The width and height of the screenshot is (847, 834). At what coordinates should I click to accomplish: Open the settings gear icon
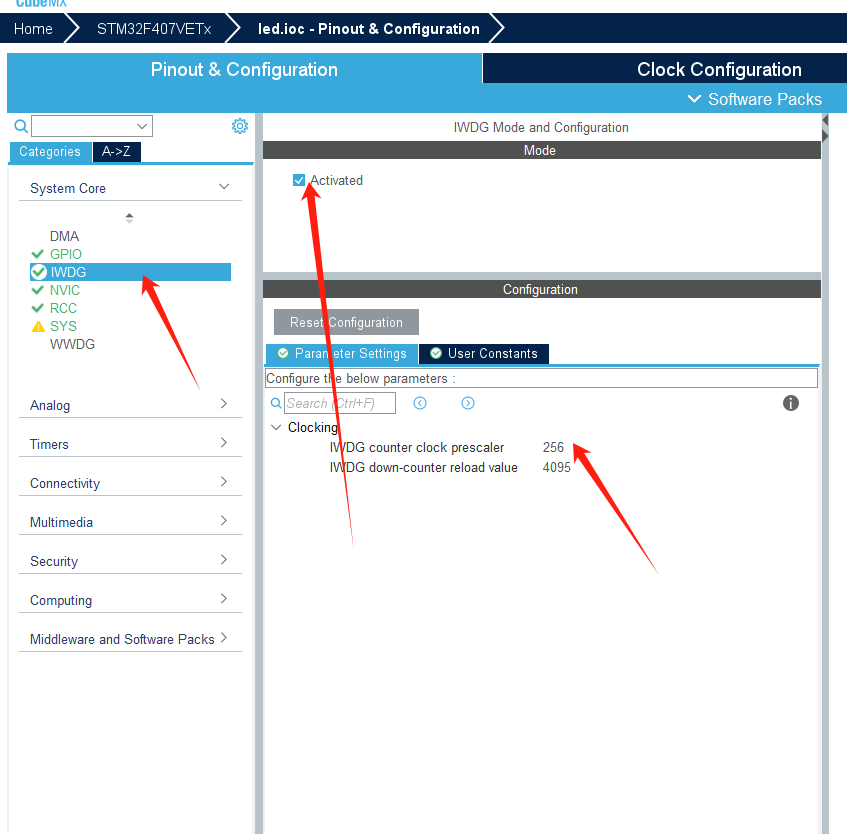[240, 126]
